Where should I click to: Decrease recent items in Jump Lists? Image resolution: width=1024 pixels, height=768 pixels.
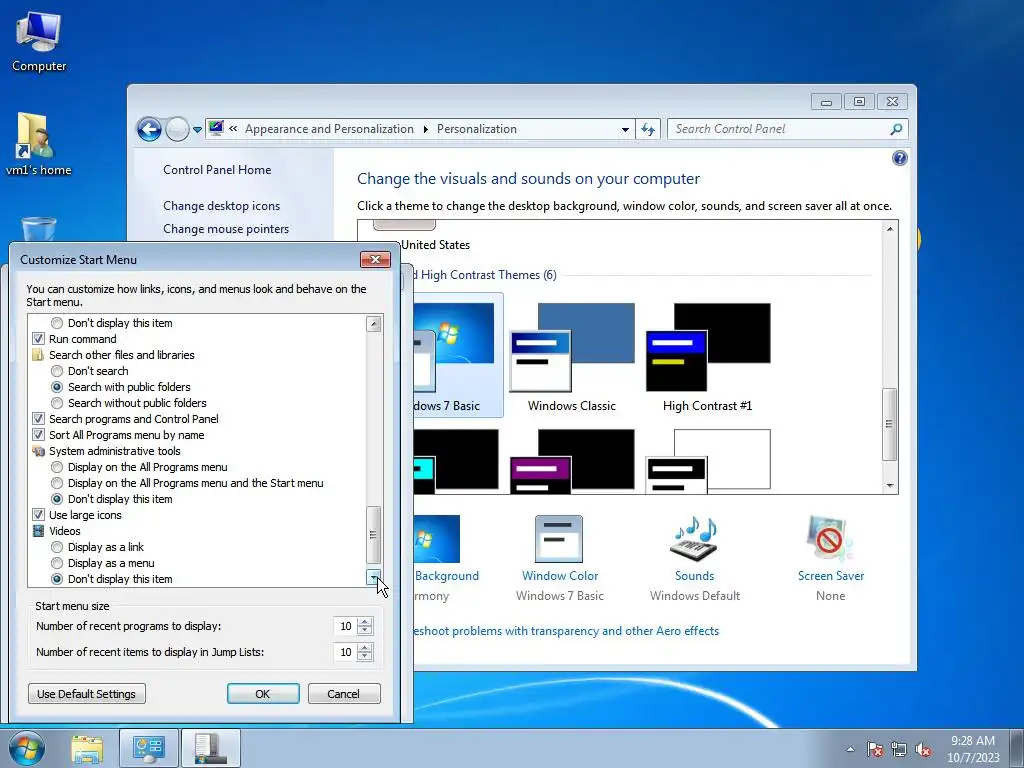pyautogui.click(x=365, y=656)
